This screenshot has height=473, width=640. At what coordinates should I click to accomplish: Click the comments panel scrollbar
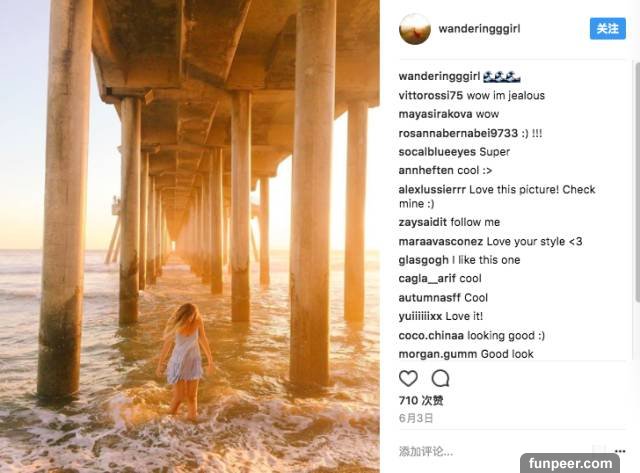(636, 200)
